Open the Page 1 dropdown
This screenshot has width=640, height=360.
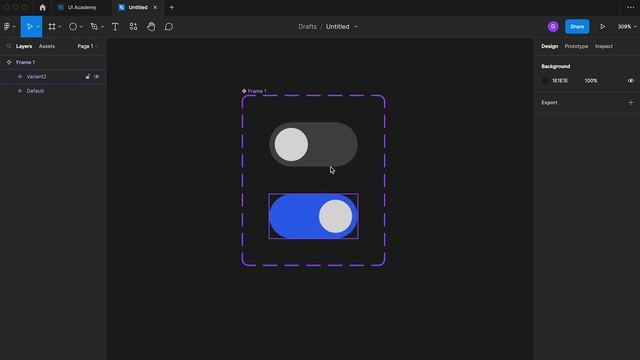(87, 46)
